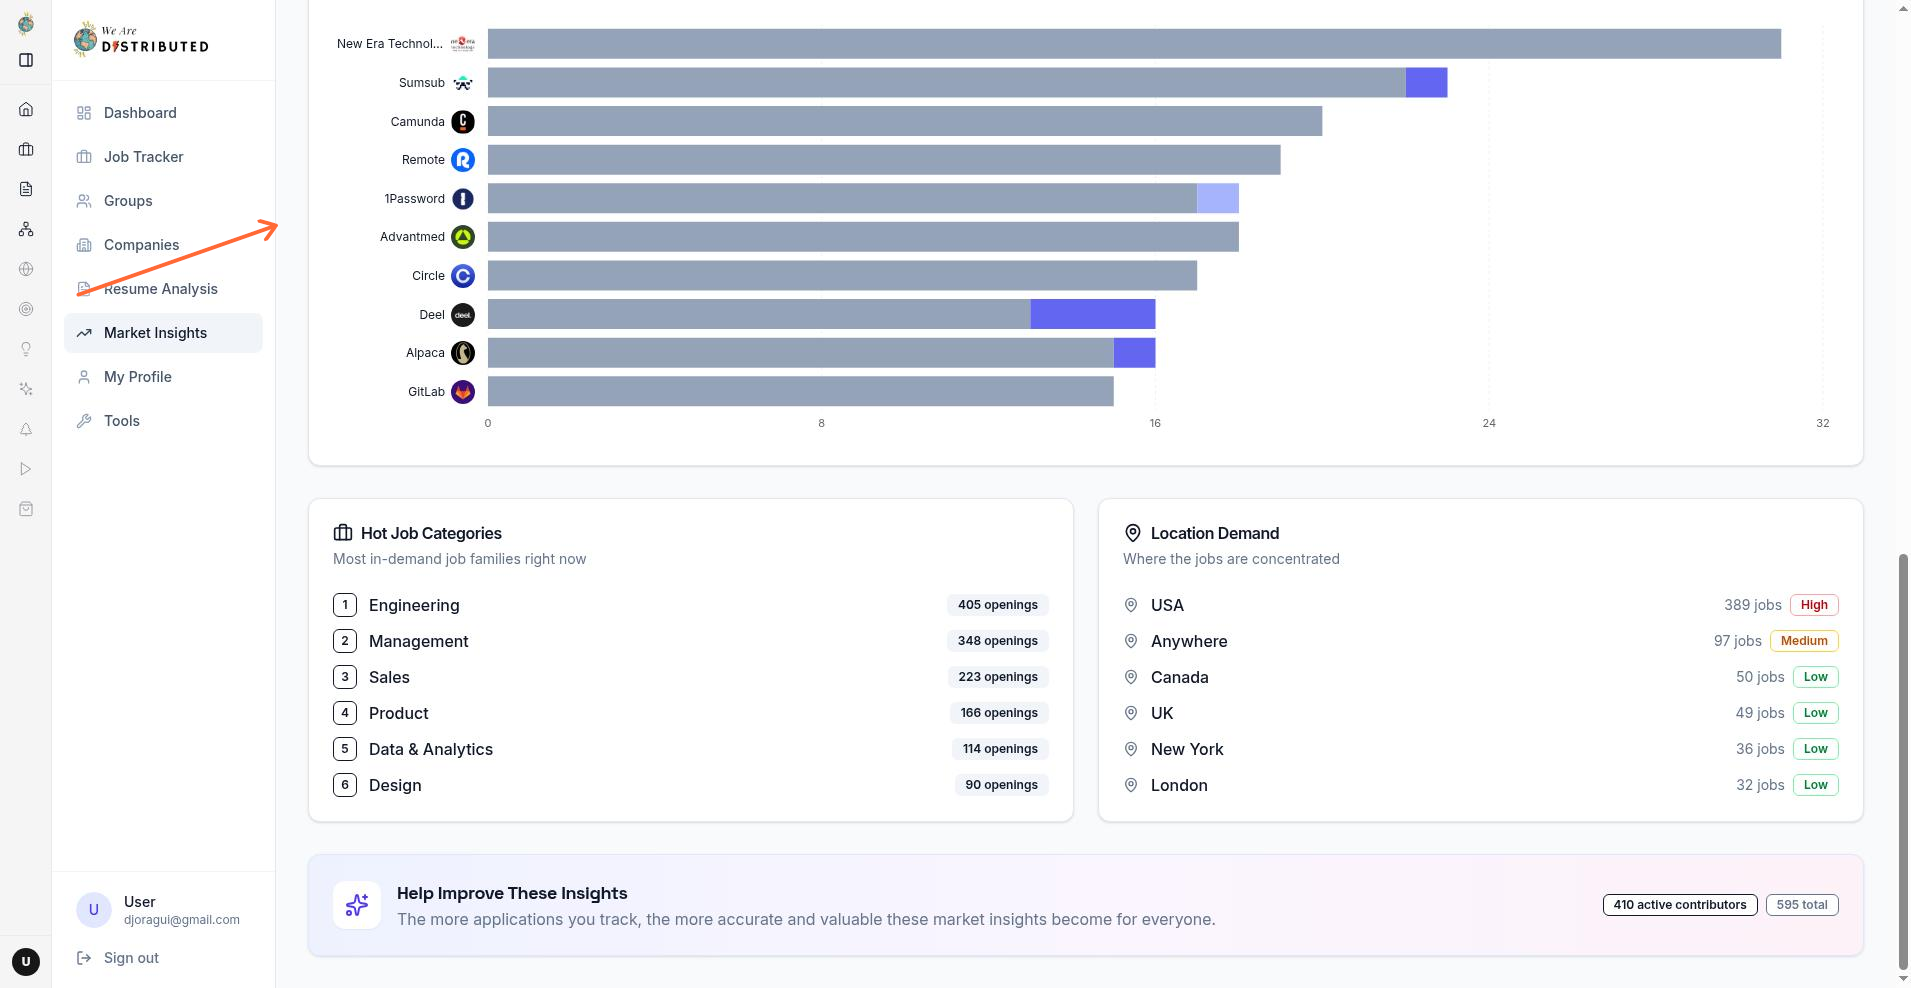This screenshot has width=1911, height=988.
Task: Click the 1Password company logo in the chart
Action: point(463,199)
